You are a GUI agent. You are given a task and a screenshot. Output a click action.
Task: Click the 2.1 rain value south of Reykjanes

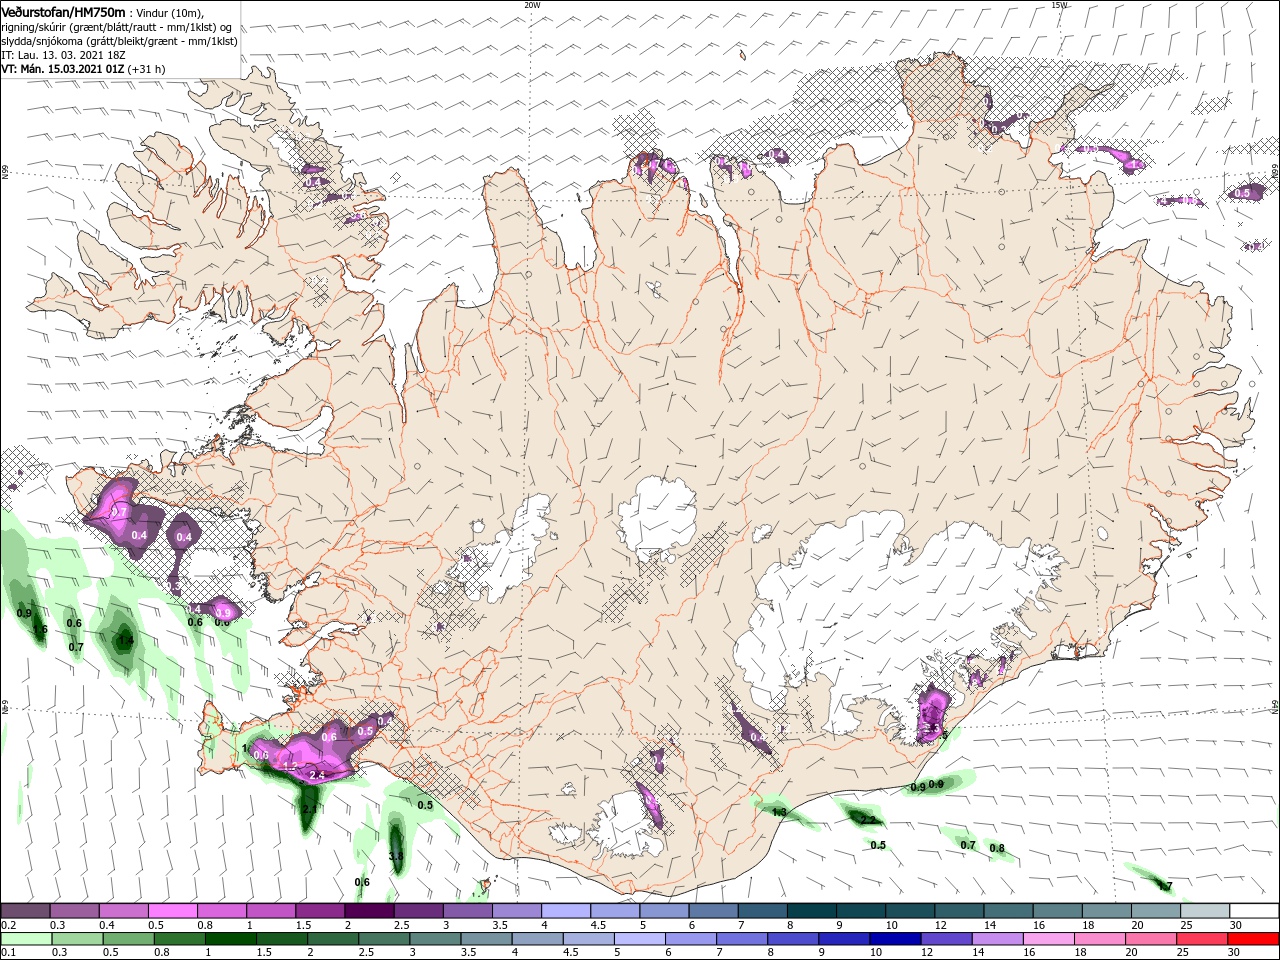tap(309, 808)
